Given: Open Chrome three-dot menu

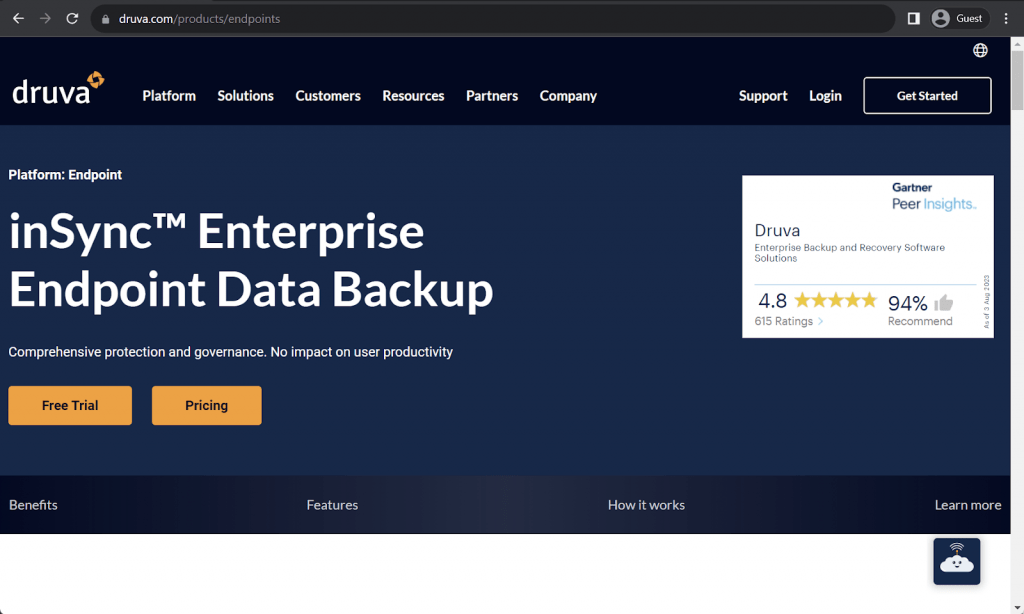Looking at the screenshot, I should [1006, 18].
